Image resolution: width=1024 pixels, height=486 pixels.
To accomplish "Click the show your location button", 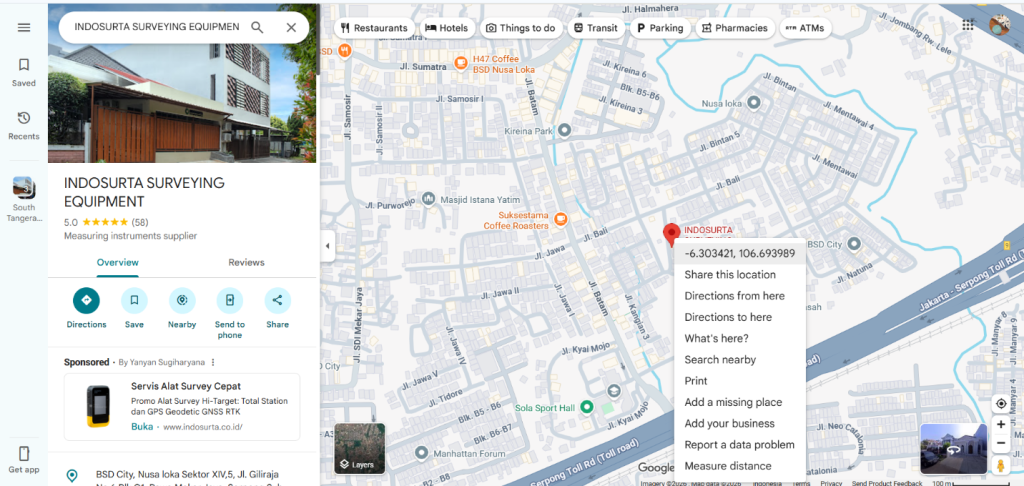I will point(1000,404).
